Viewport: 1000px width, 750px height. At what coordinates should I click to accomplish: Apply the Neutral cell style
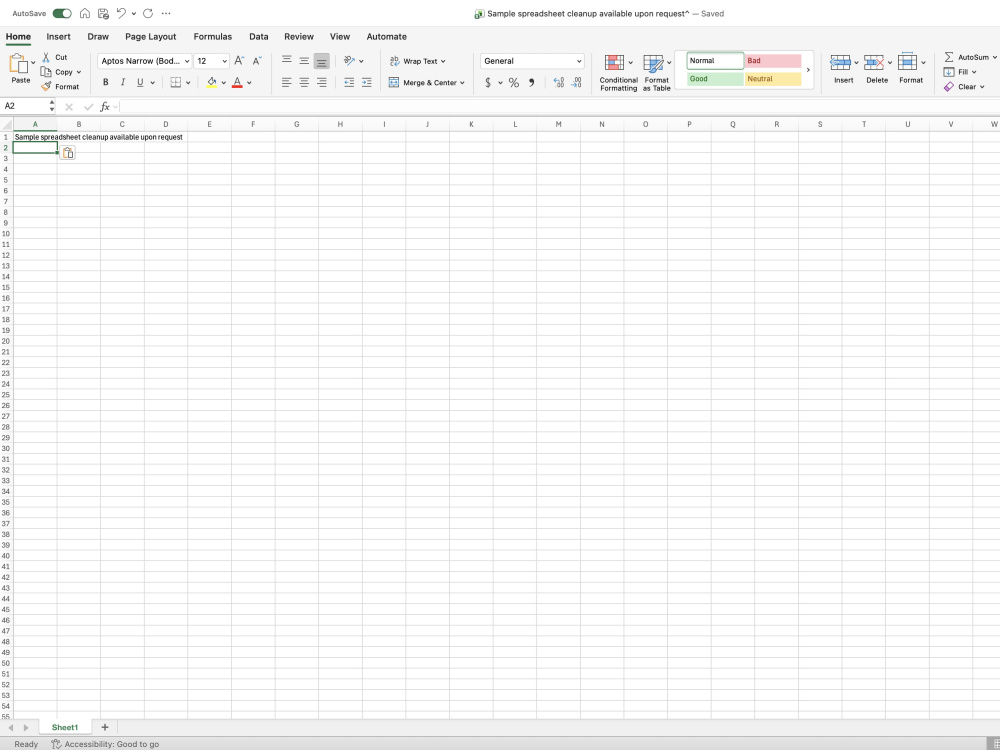point(773,79)
